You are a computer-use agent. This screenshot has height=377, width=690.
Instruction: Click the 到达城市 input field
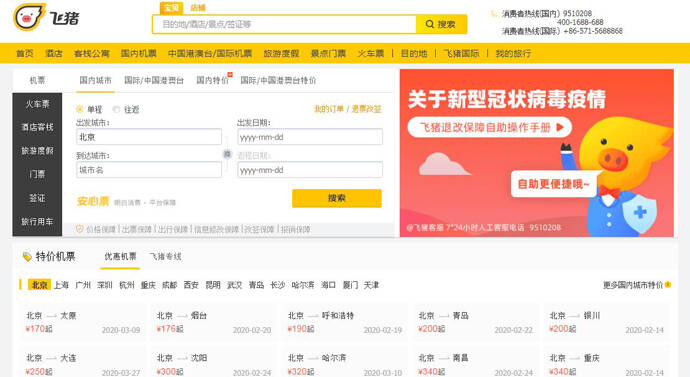(149, 170)
